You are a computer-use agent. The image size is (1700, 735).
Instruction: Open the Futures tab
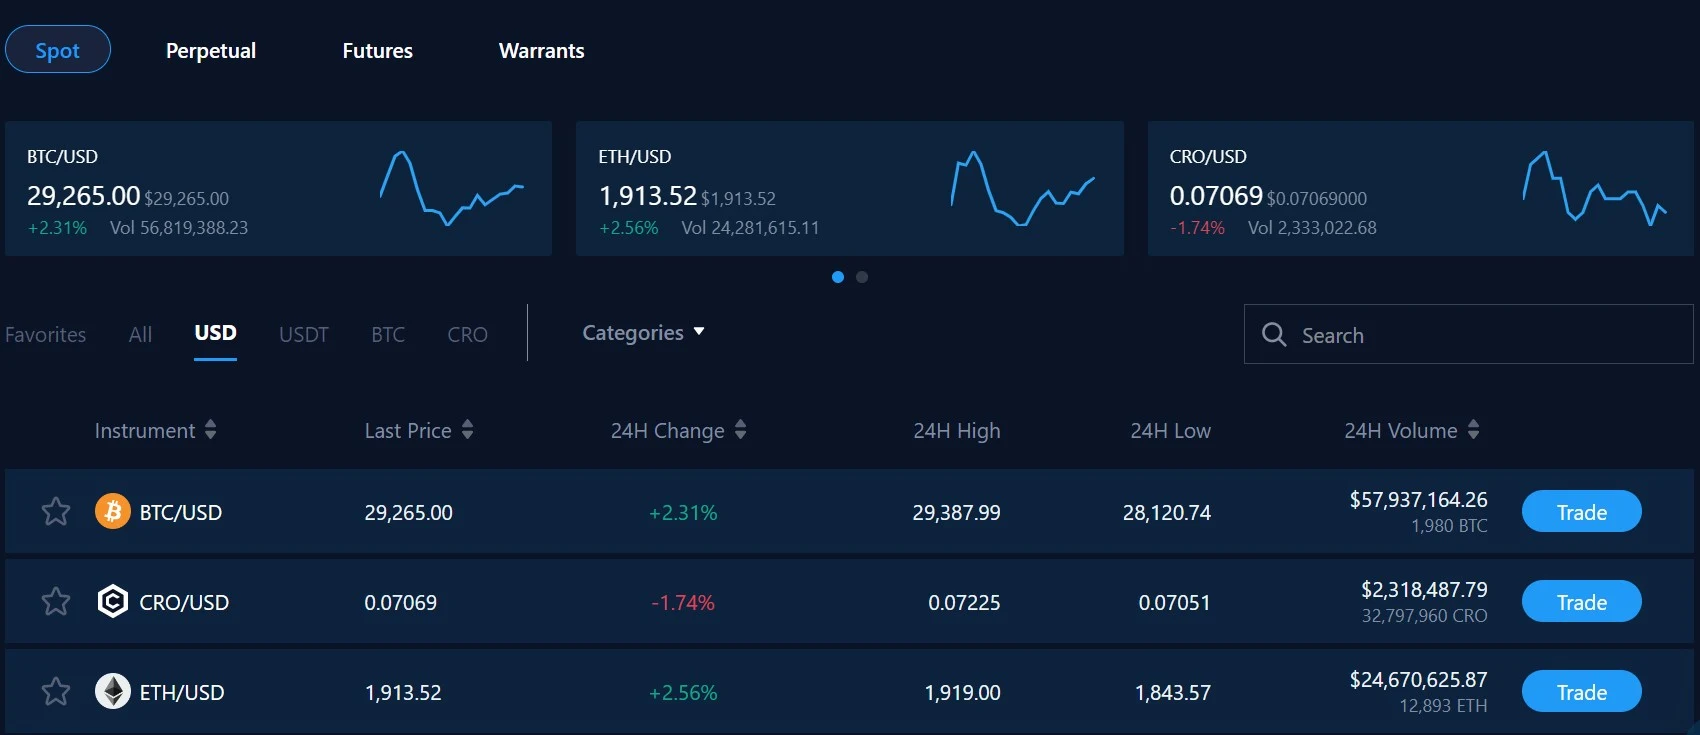click(377, 50)
